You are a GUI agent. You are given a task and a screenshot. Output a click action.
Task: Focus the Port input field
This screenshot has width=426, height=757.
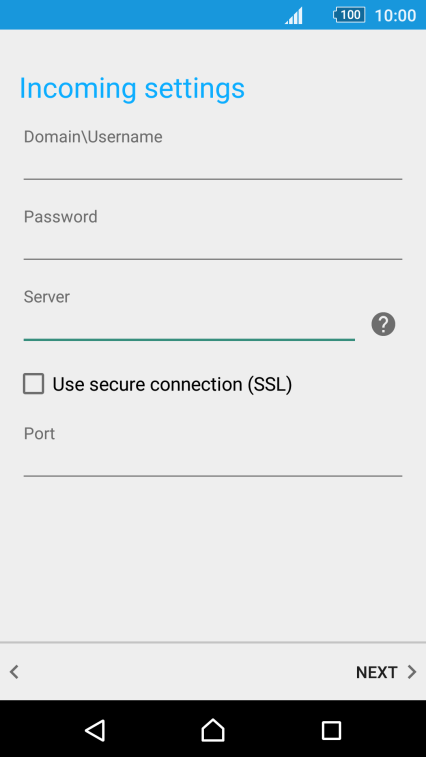213,462
